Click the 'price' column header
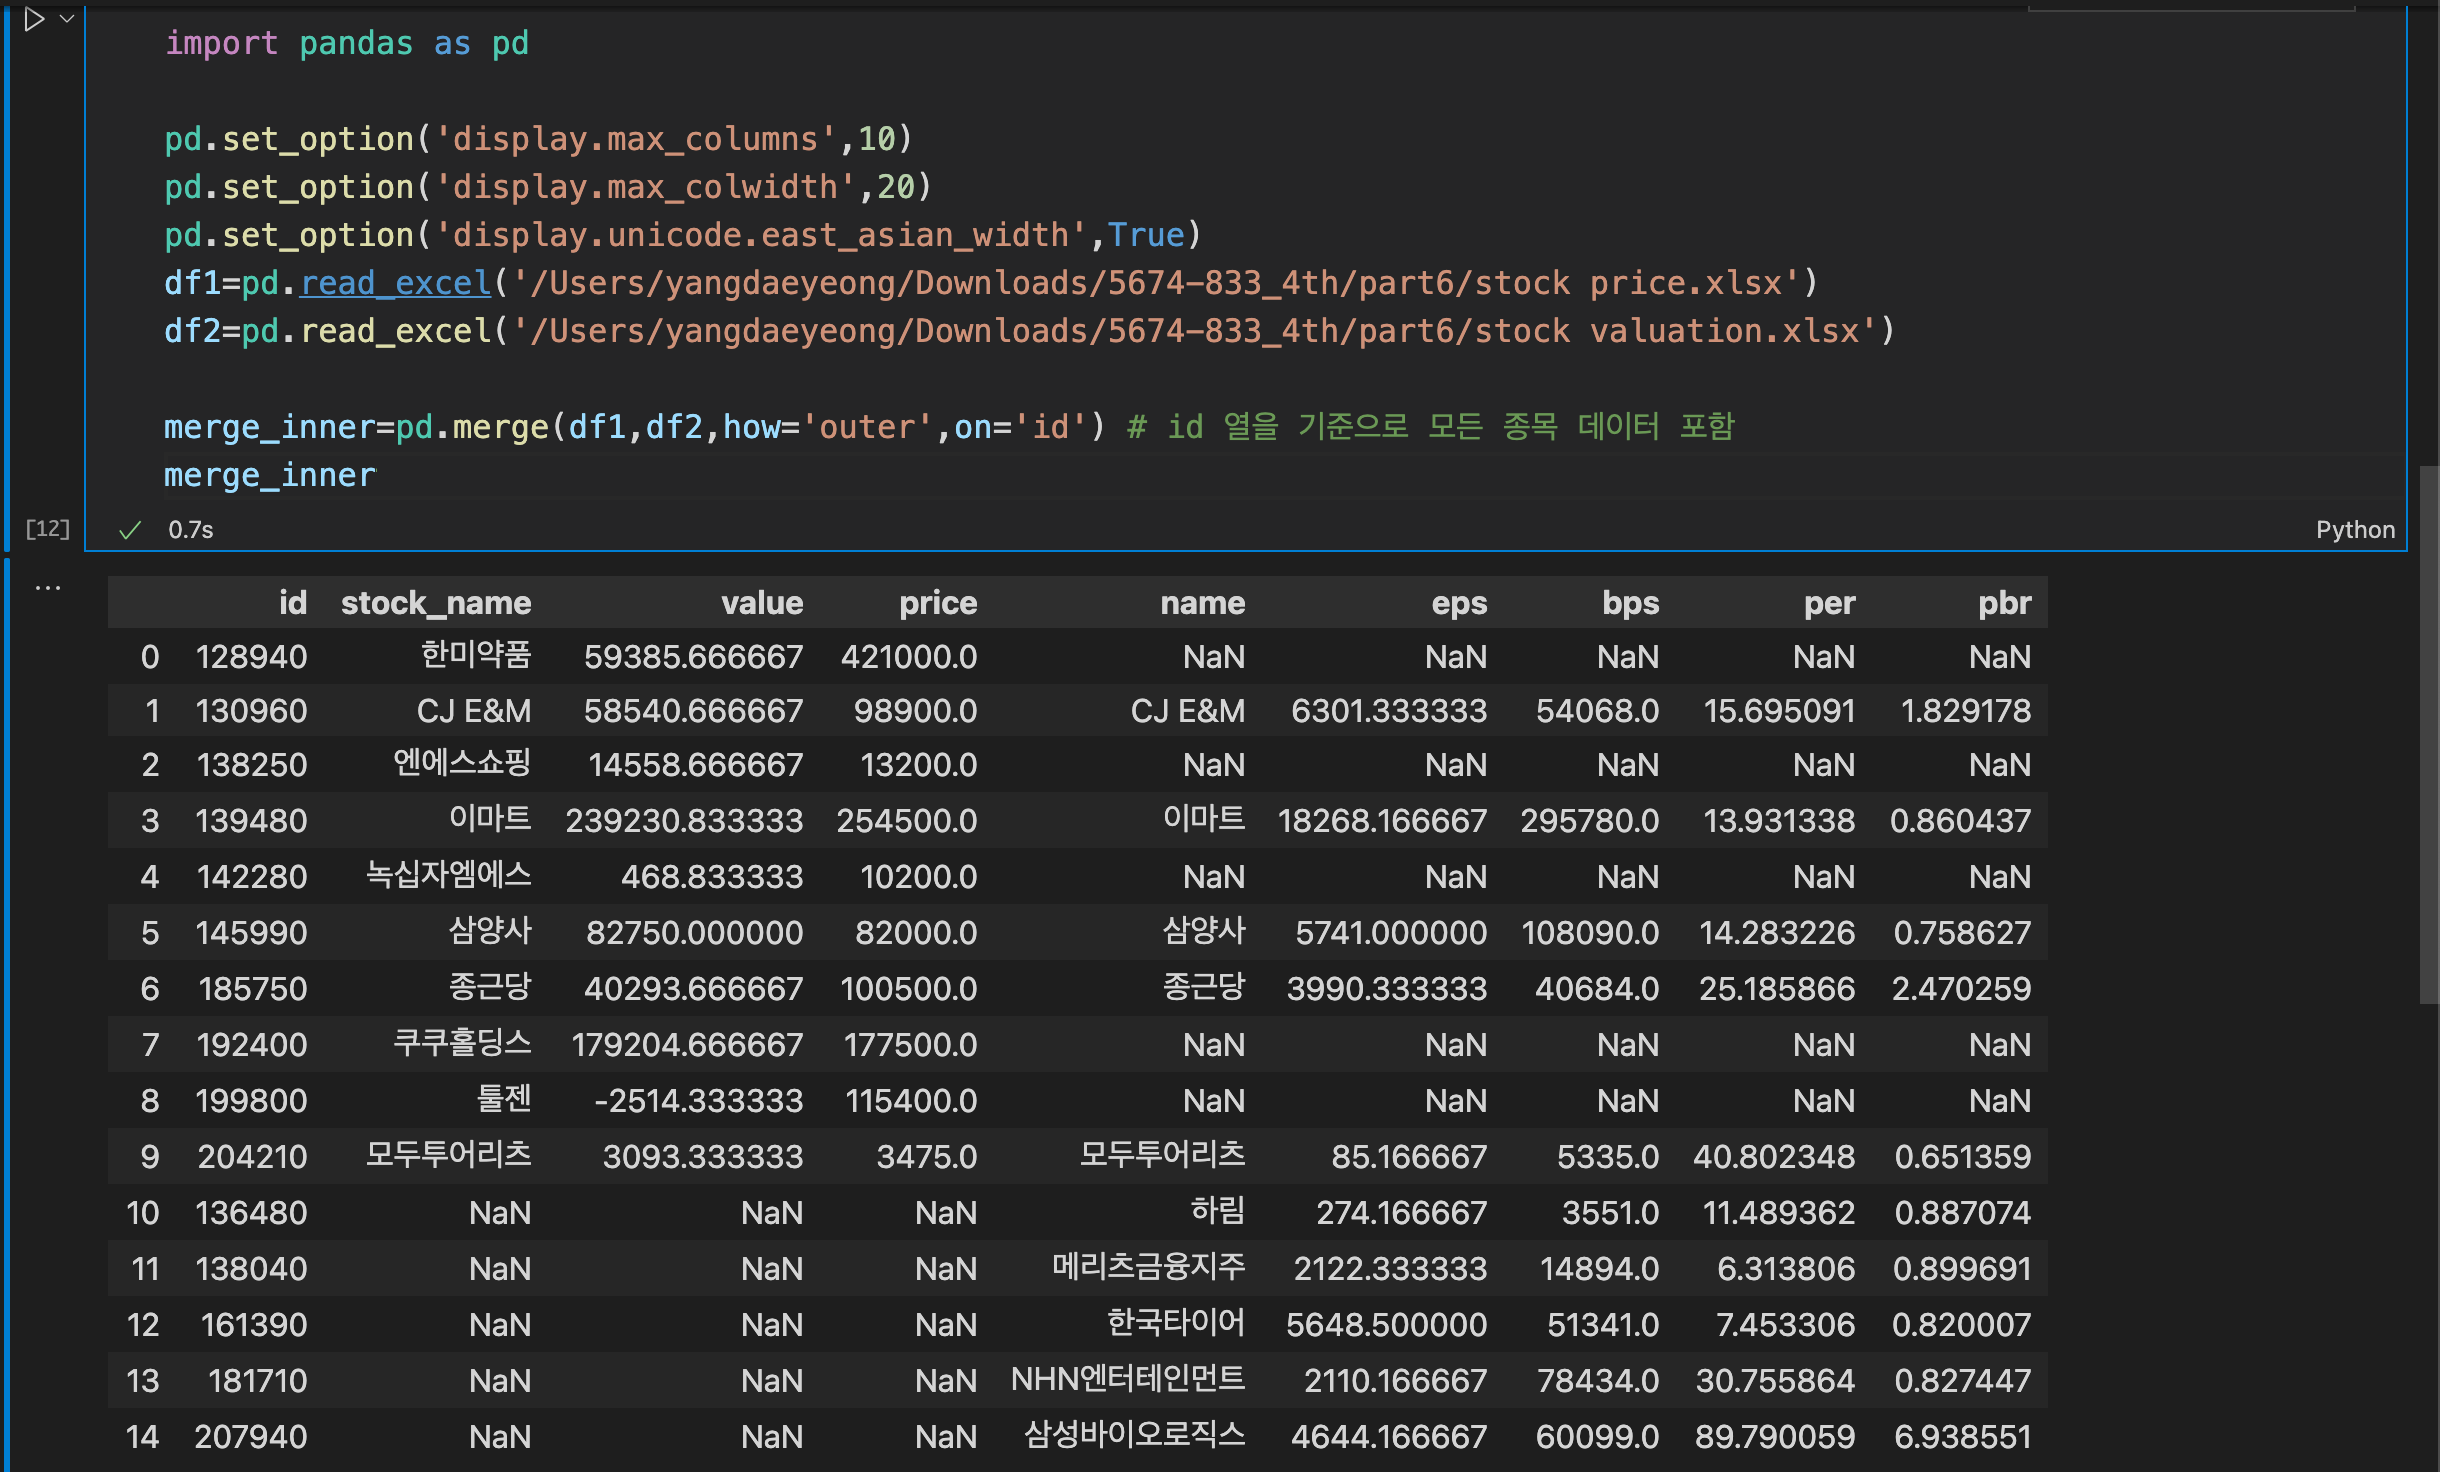The height and width of the screenshot is (1472, 2440). pyautogui.click(x=938, y=603)
